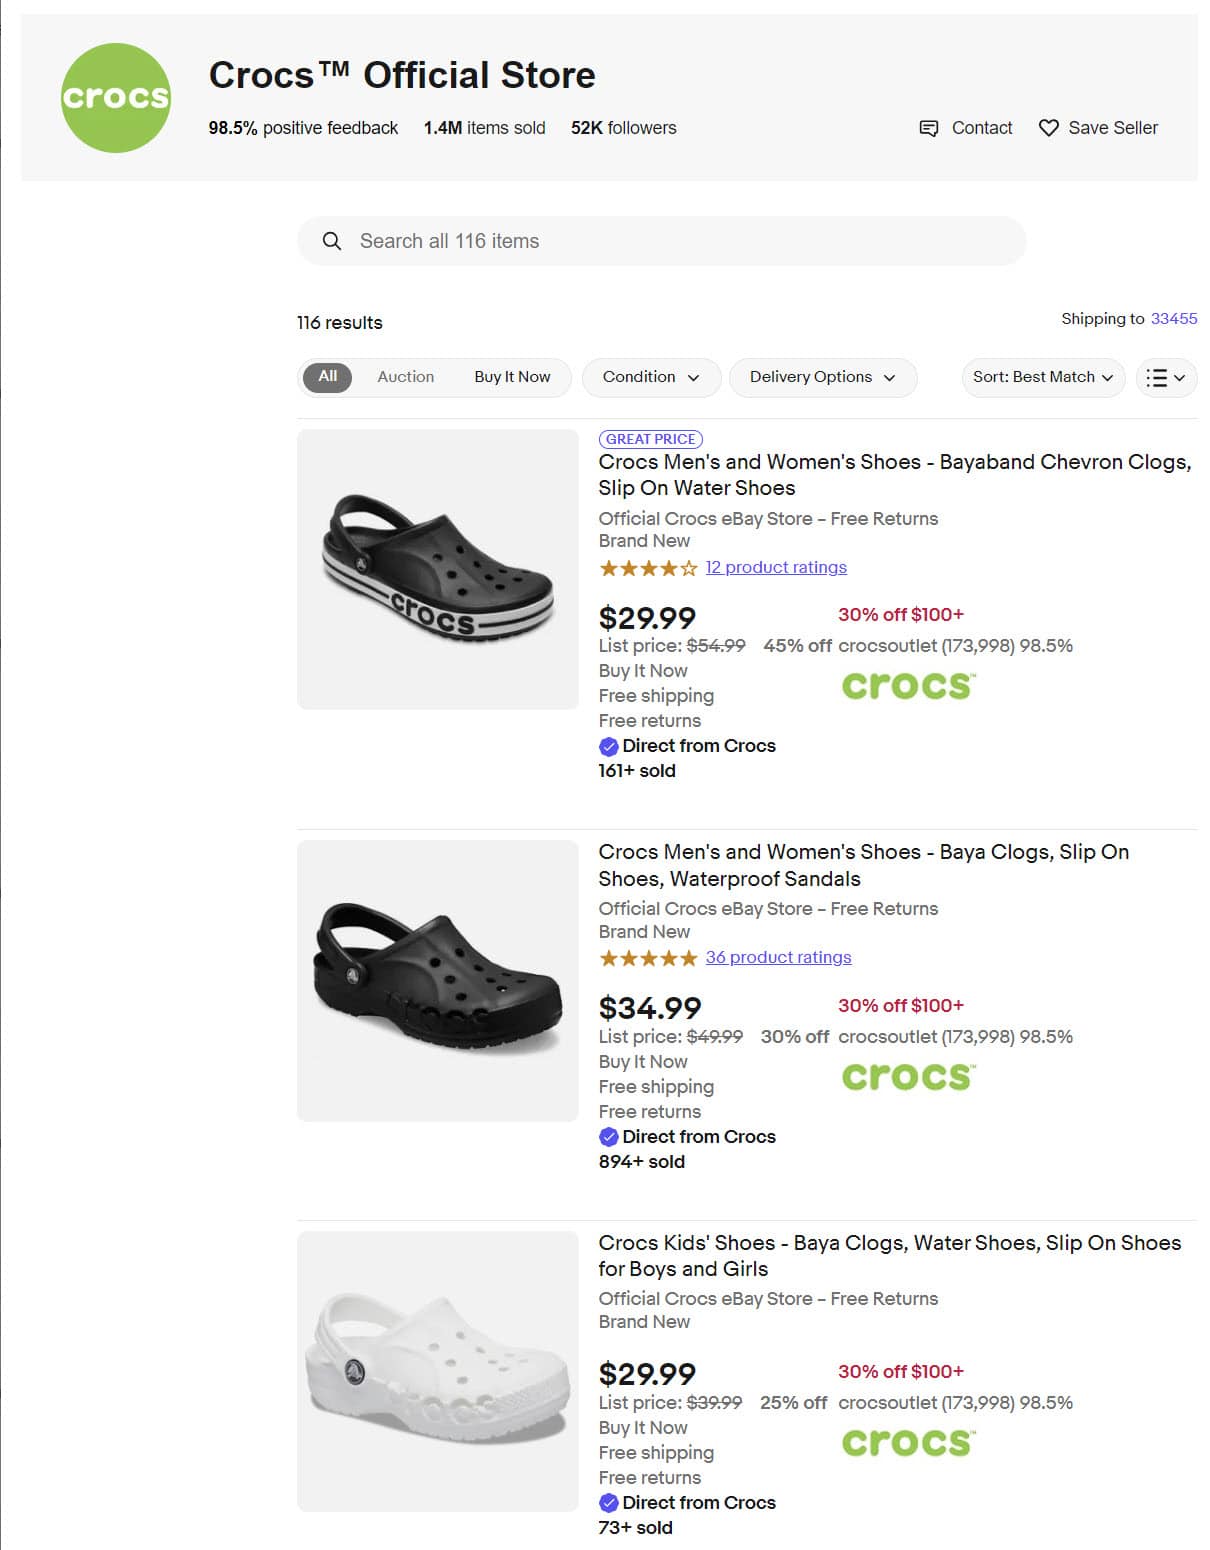Click the Contact message icon
The height and width of the screenshot is (1550, 1210).
pos(928,128)
